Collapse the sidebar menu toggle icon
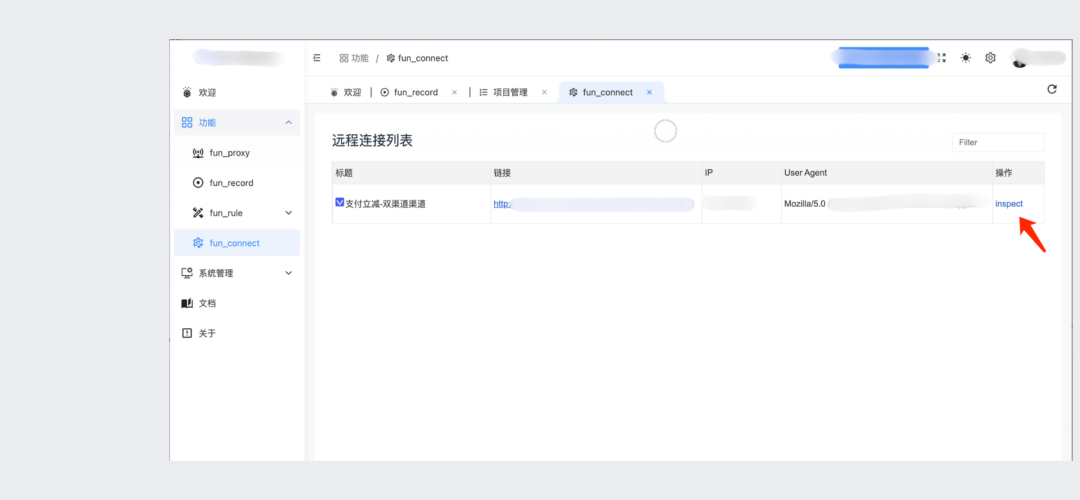 317,58
